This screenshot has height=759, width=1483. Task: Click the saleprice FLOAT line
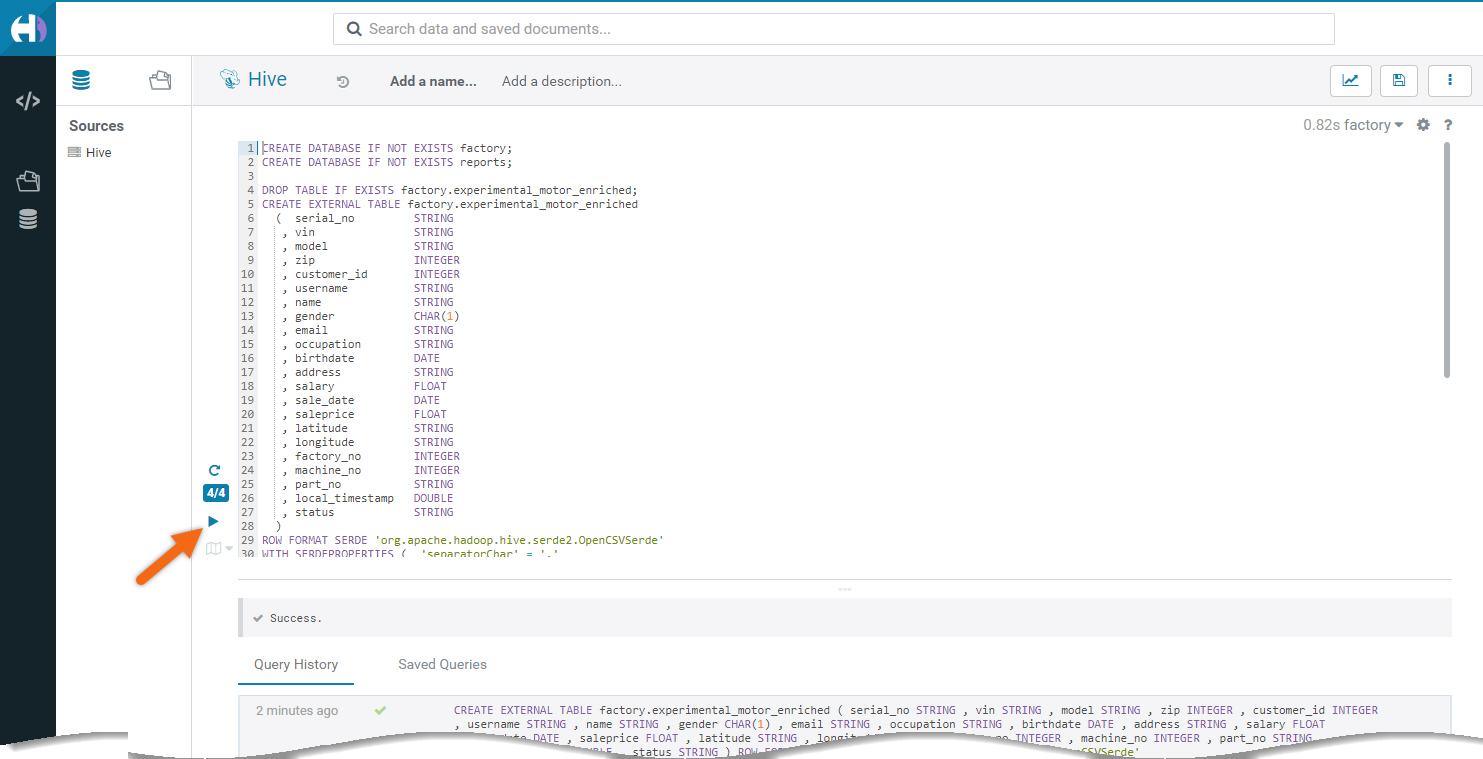pyautogui.click(x=364, y=414)
